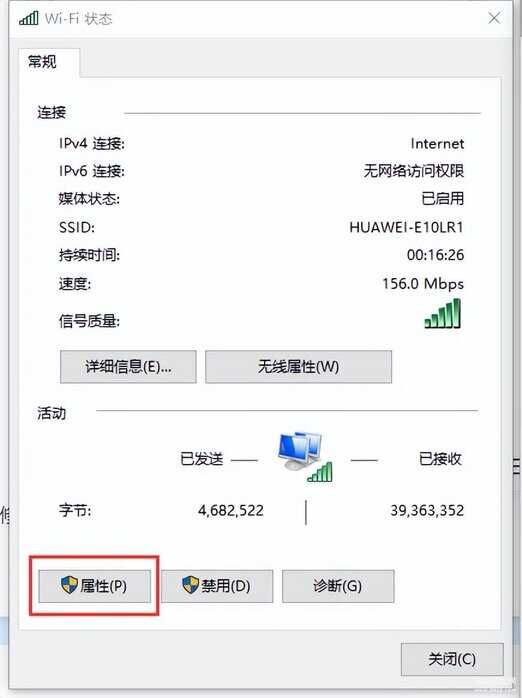The width and height of the screenshot is (522, 698).
Task: Click the sent bytes value 4,682,522
Action: 231,511
